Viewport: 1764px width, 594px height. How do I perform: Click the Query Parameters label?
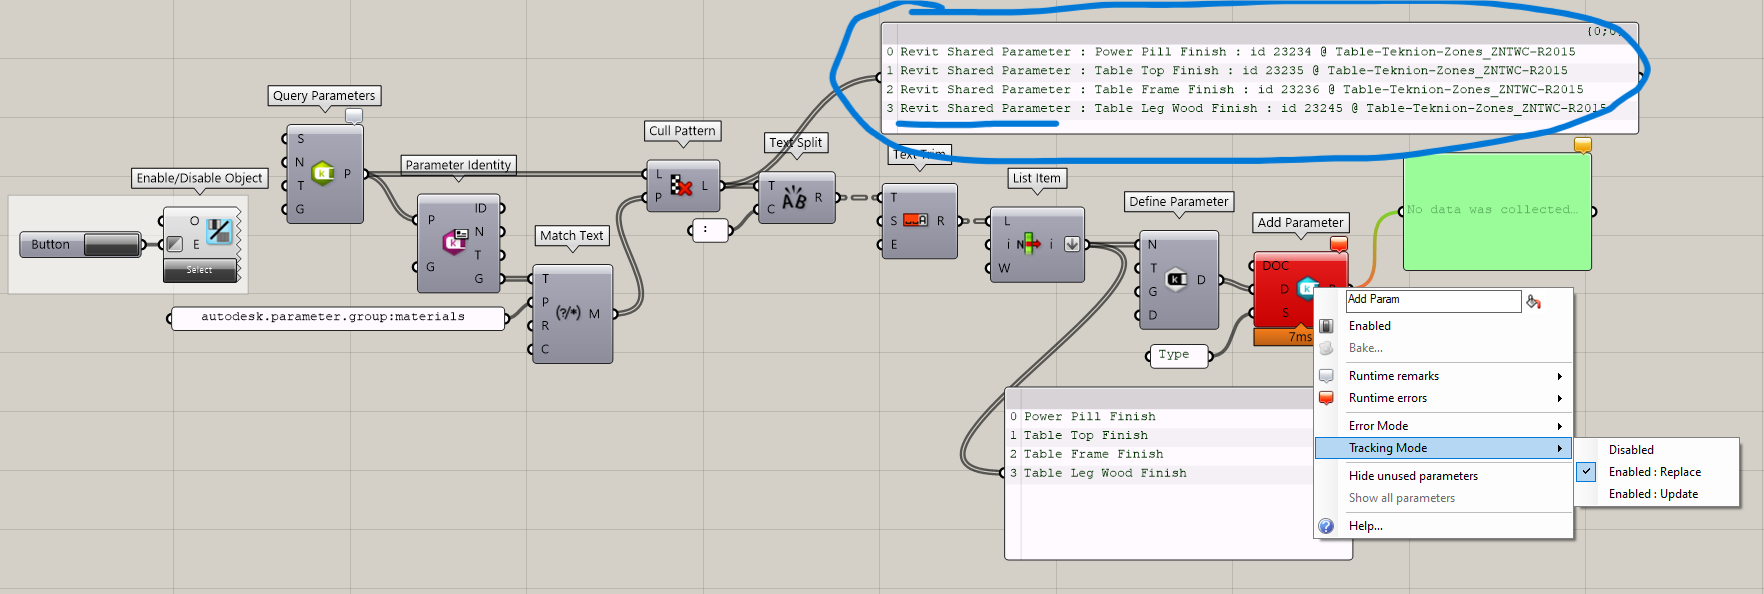(324, 96)
